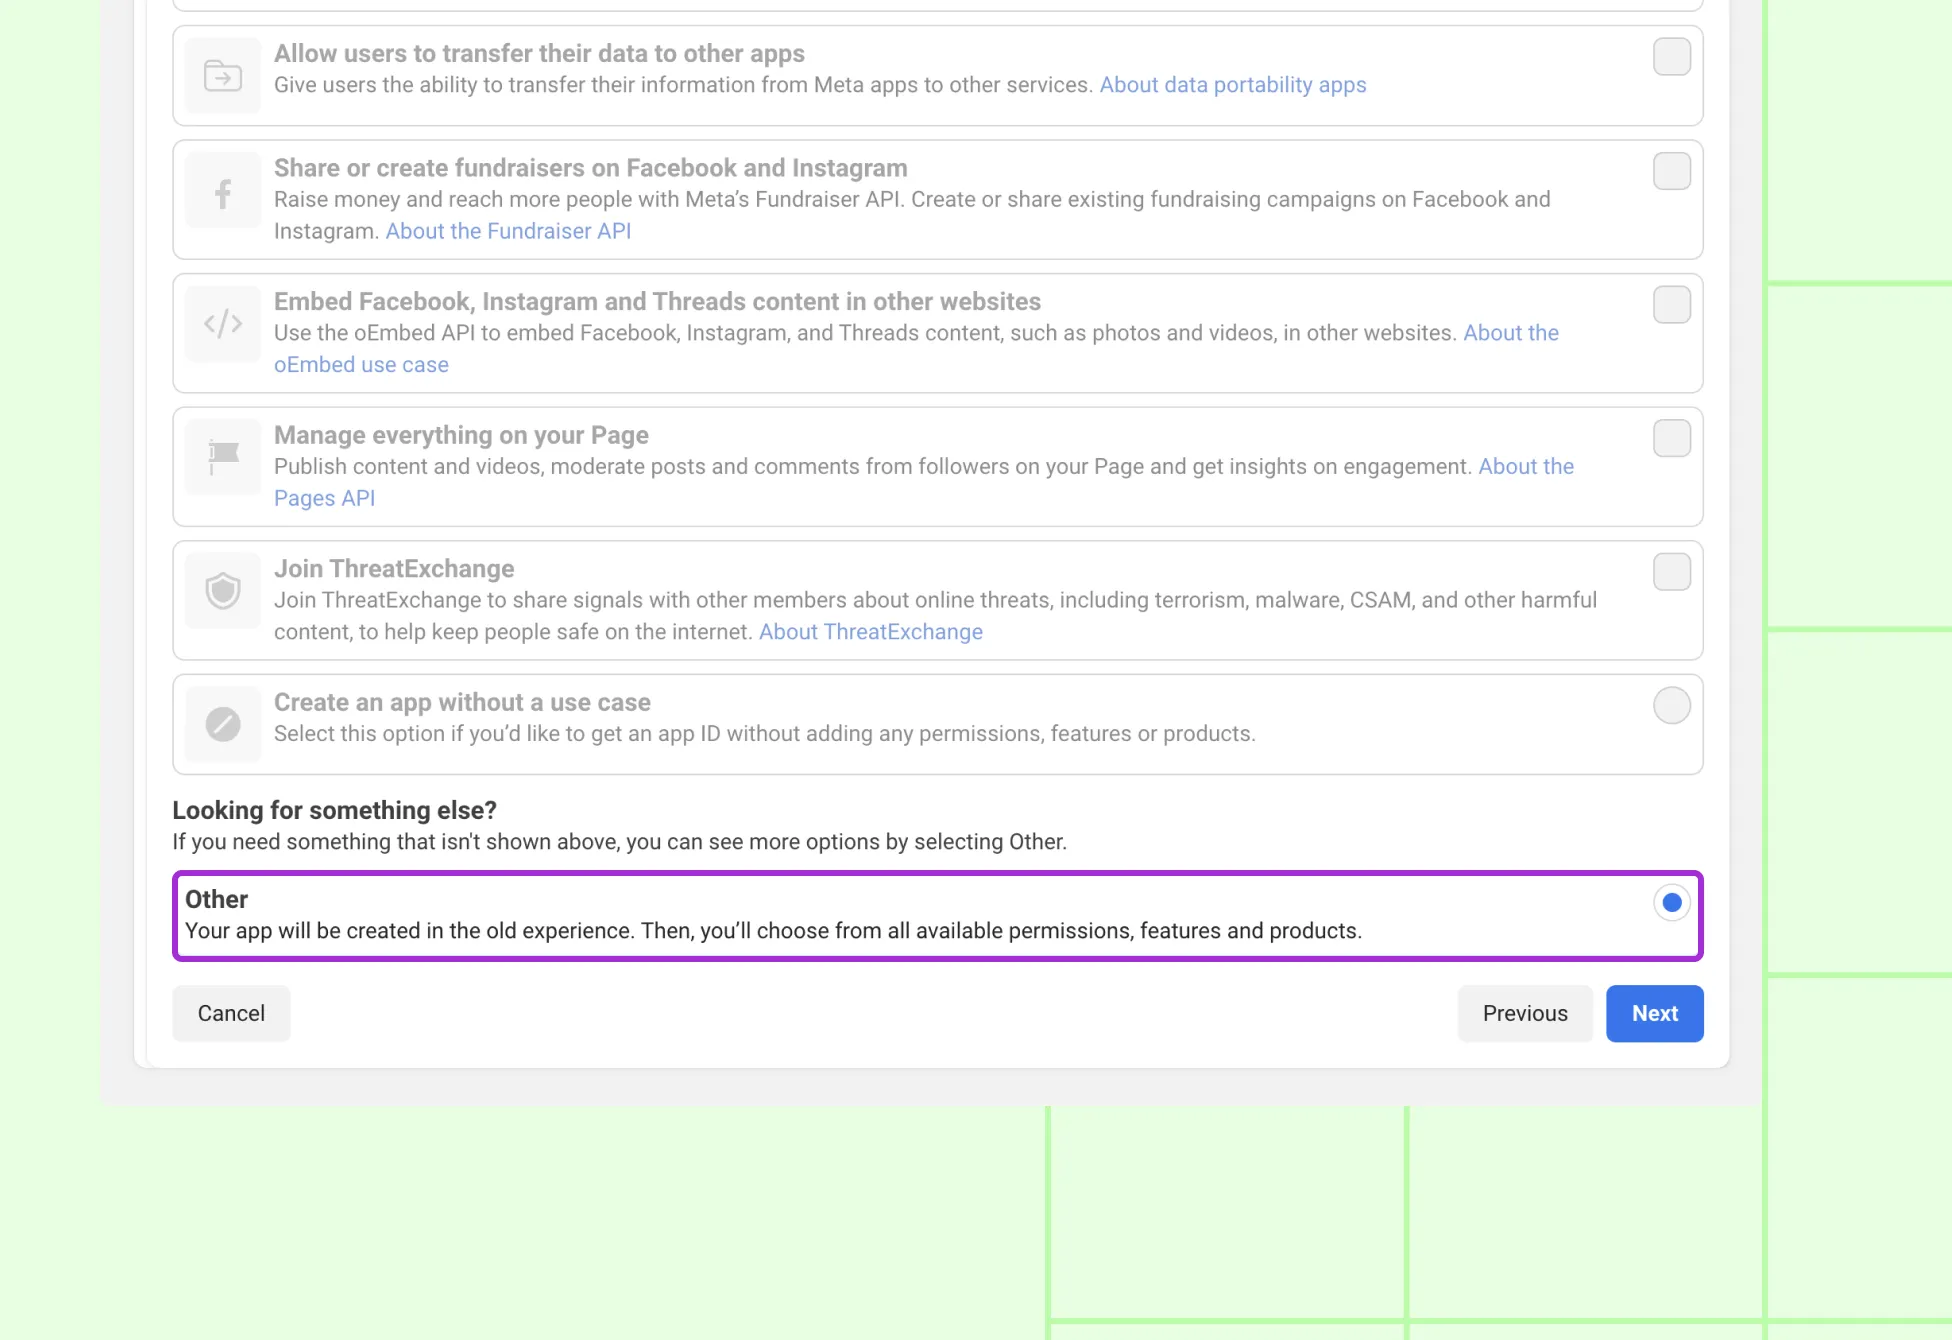Open About the Fundraiser API link

click(508, 231)
